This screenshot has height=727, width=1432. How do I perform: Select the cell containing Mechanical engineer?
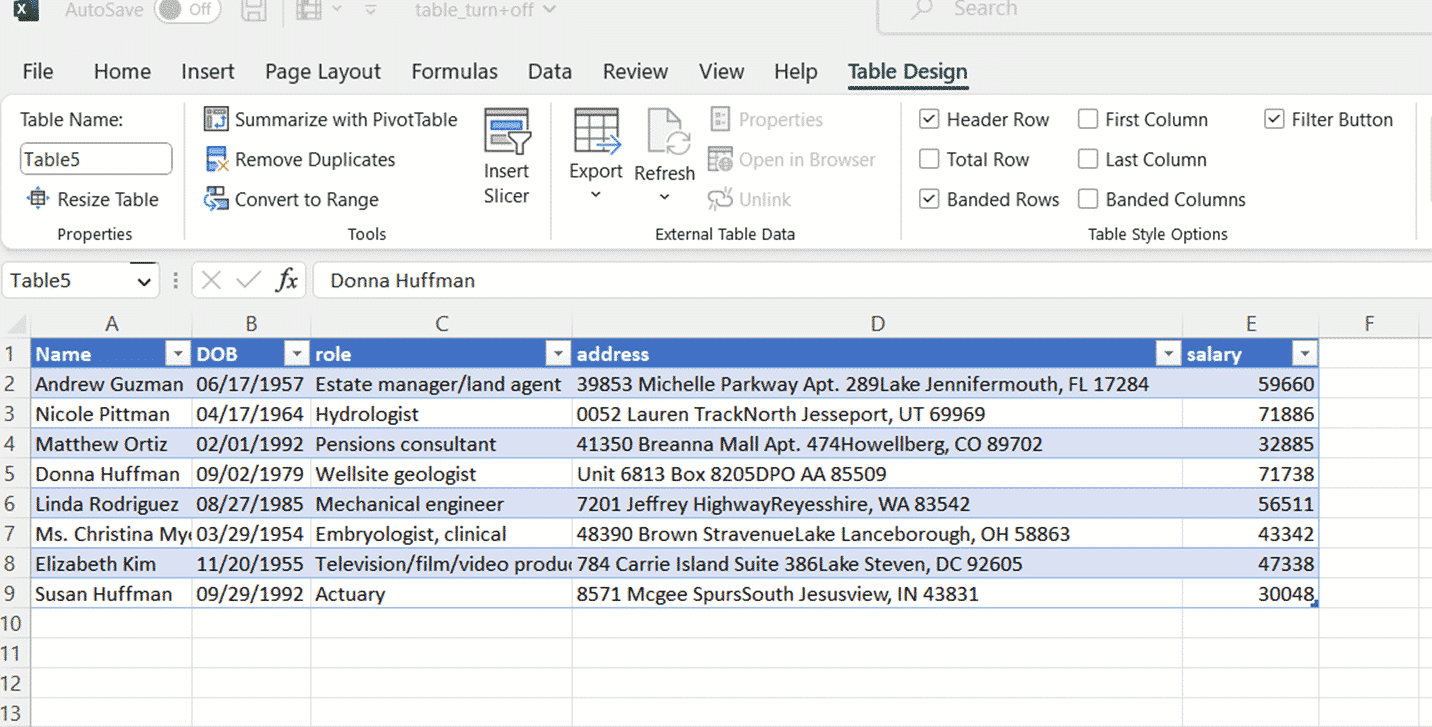(442, 504)
